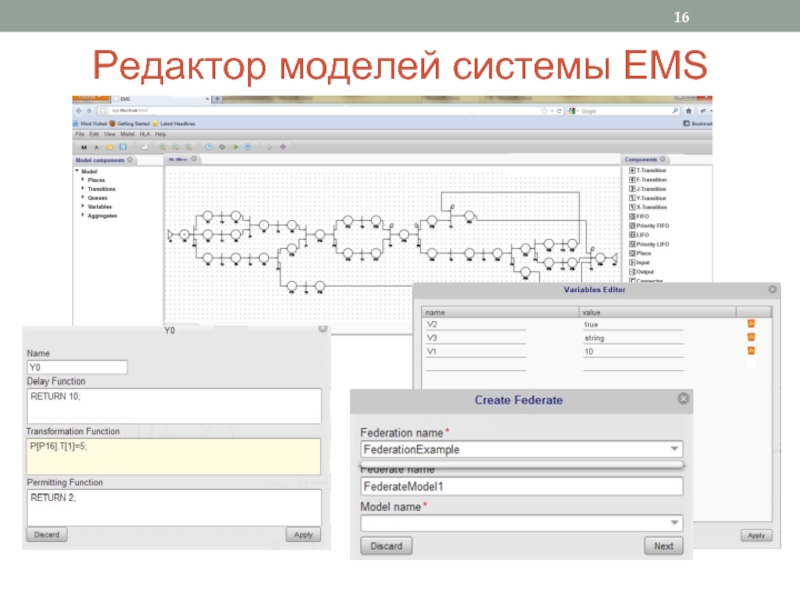Image resolution: width=800 pixels, height=600 pixels.
Task: Click the Federate name field FederateModel1
Action: pyautogui.click(x=521, y=486)
